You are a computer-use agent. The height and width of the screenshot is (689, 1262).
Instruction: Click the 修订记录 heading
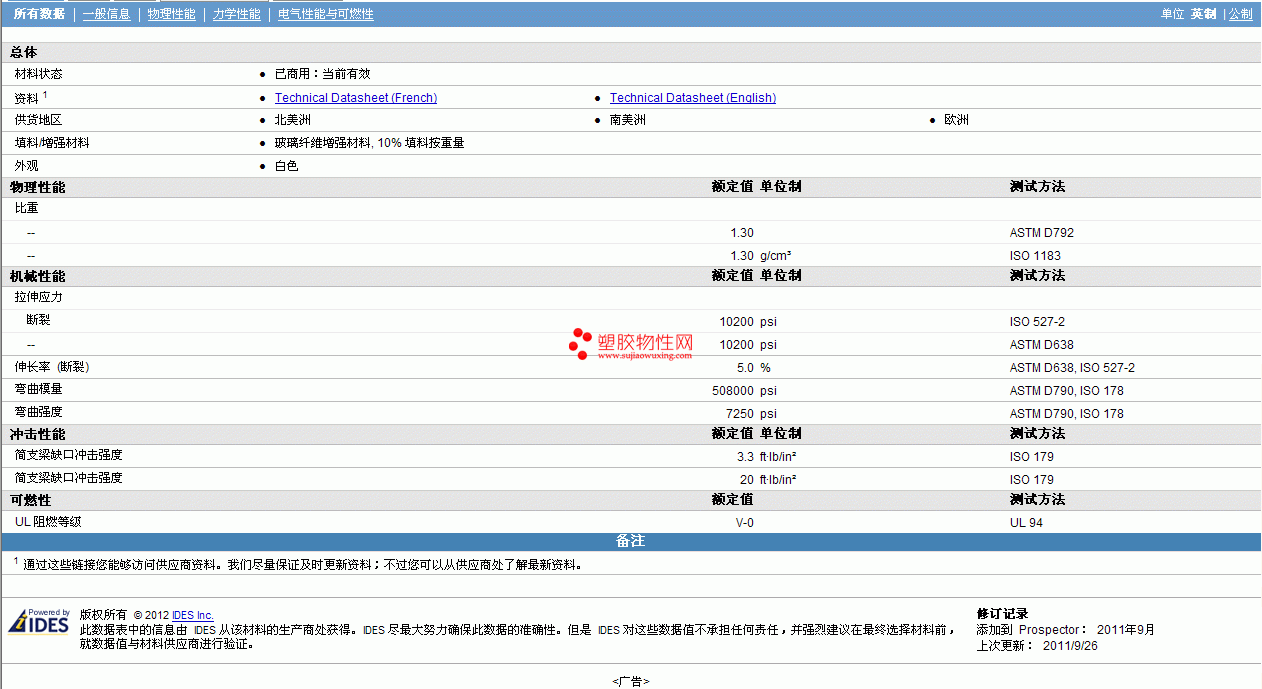tap(1003, 614)
